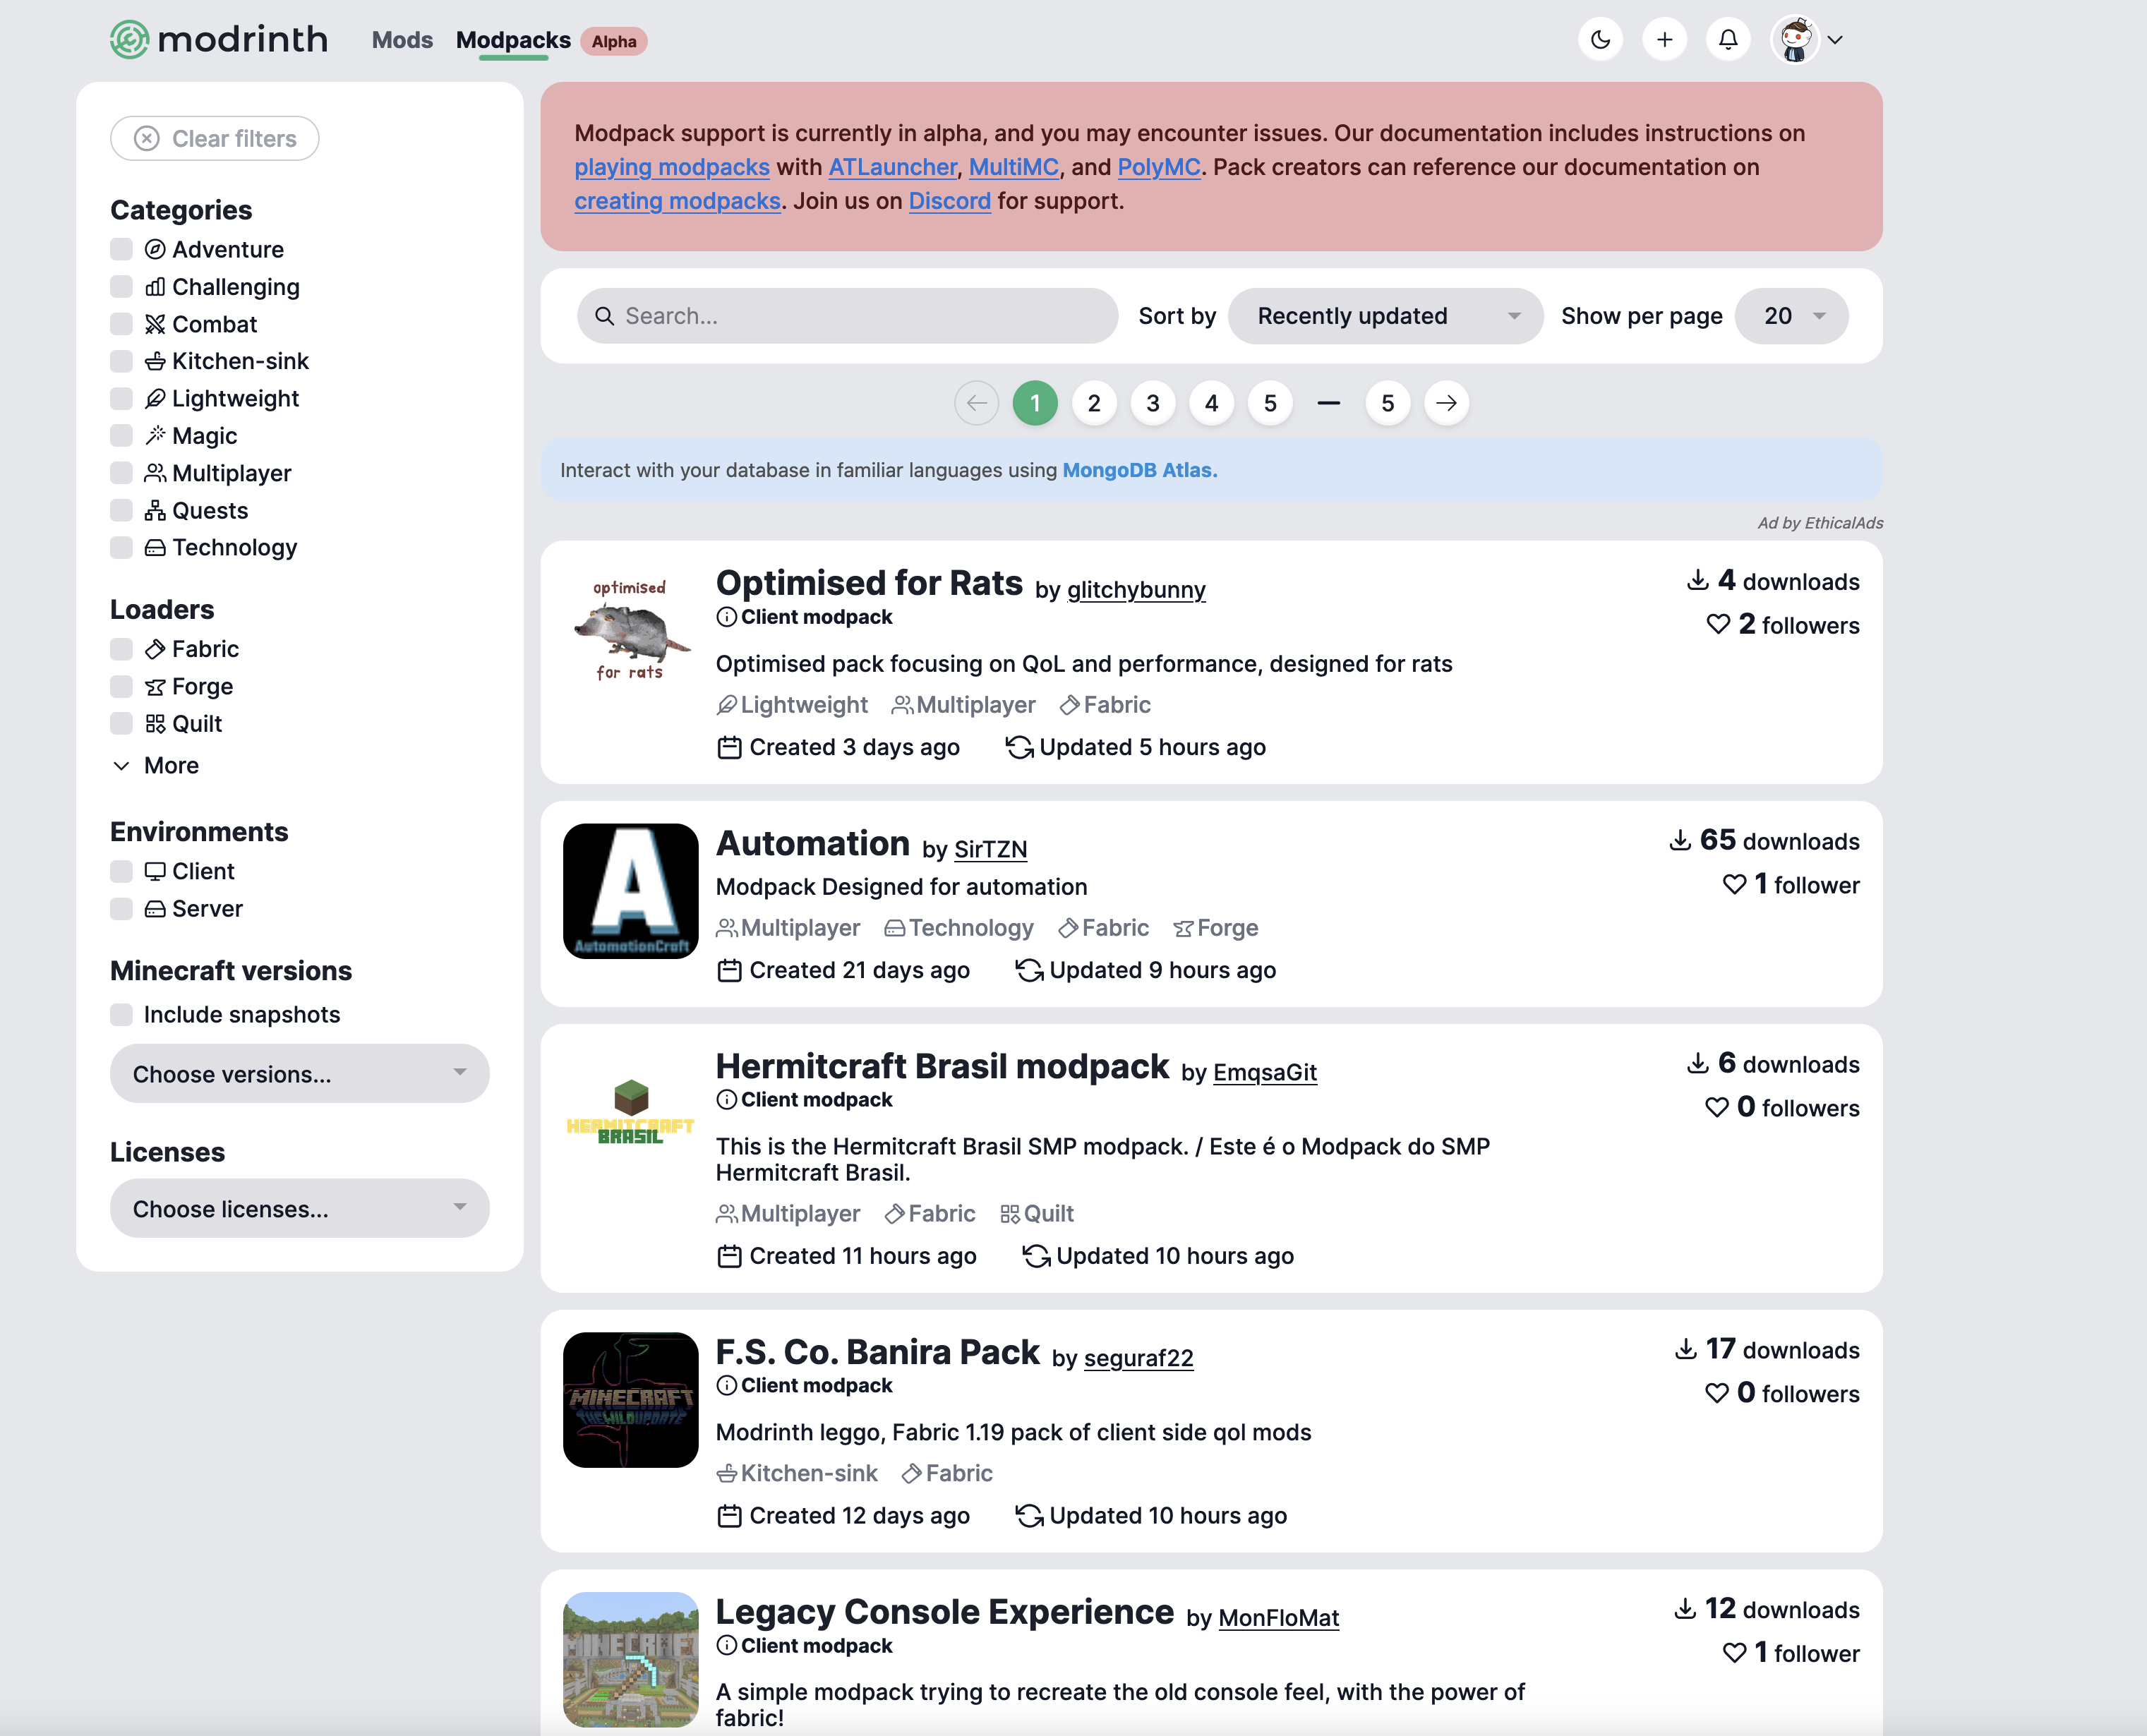Check the Fabric loader filter
2147x1736 pixels.
pyautogui.click(x=122, y=649)
